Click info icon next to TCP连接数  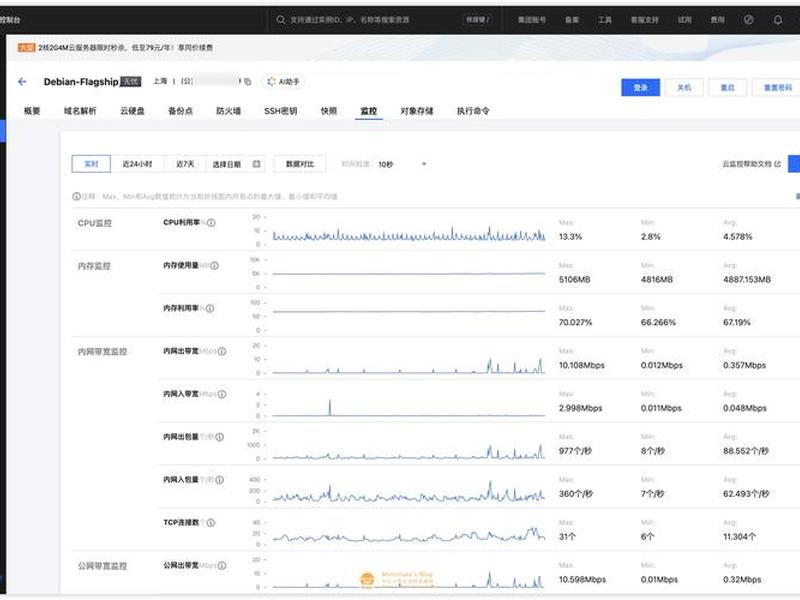pyautogui.click(x=211, y=523)
